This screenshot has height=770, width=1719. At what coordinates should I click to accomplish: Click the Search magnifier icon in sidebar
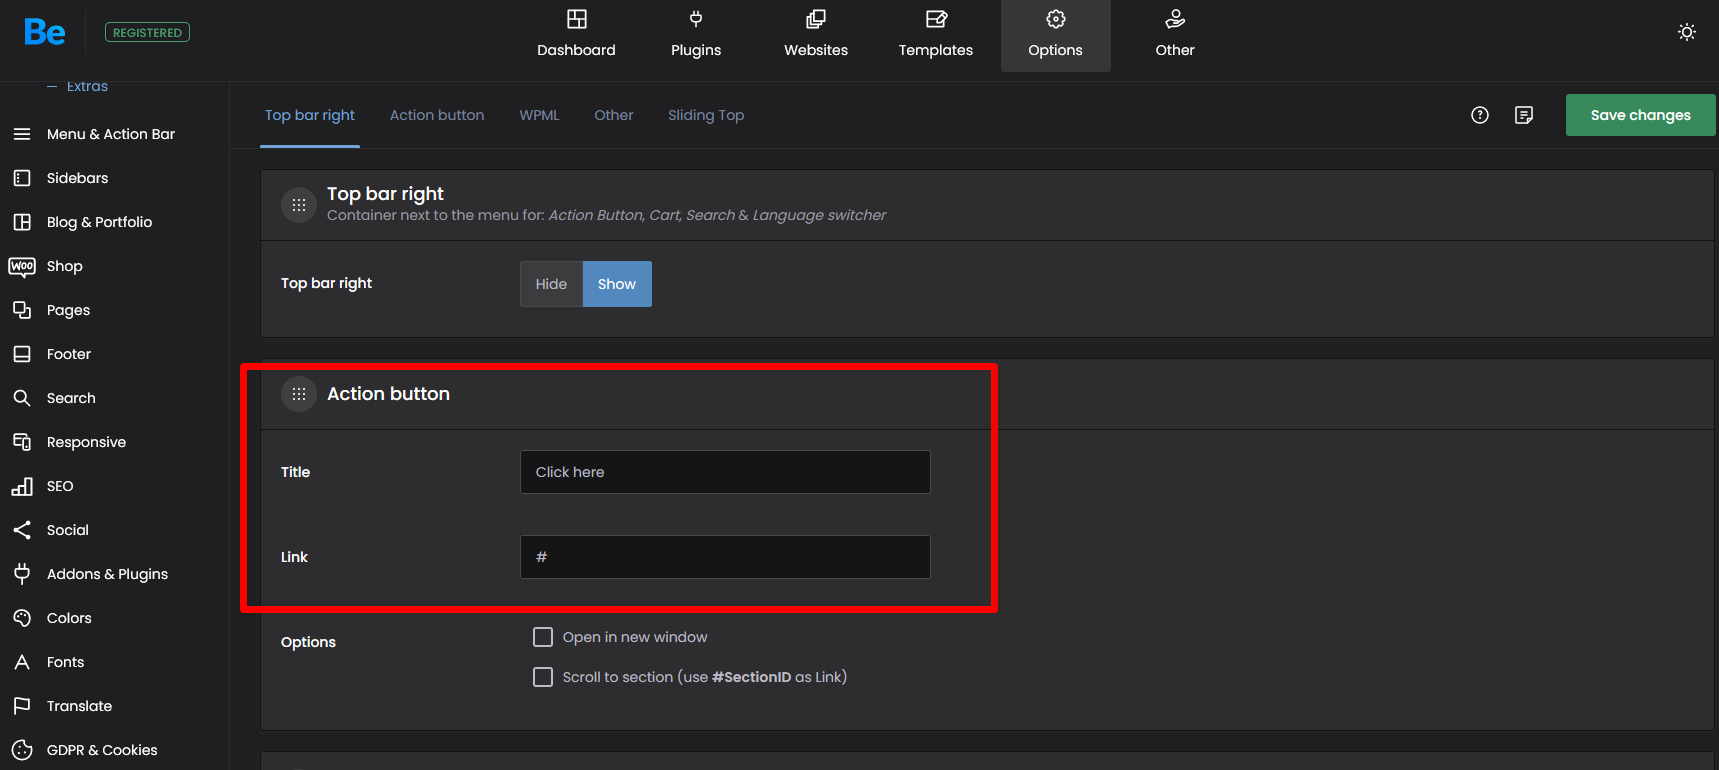22,398
